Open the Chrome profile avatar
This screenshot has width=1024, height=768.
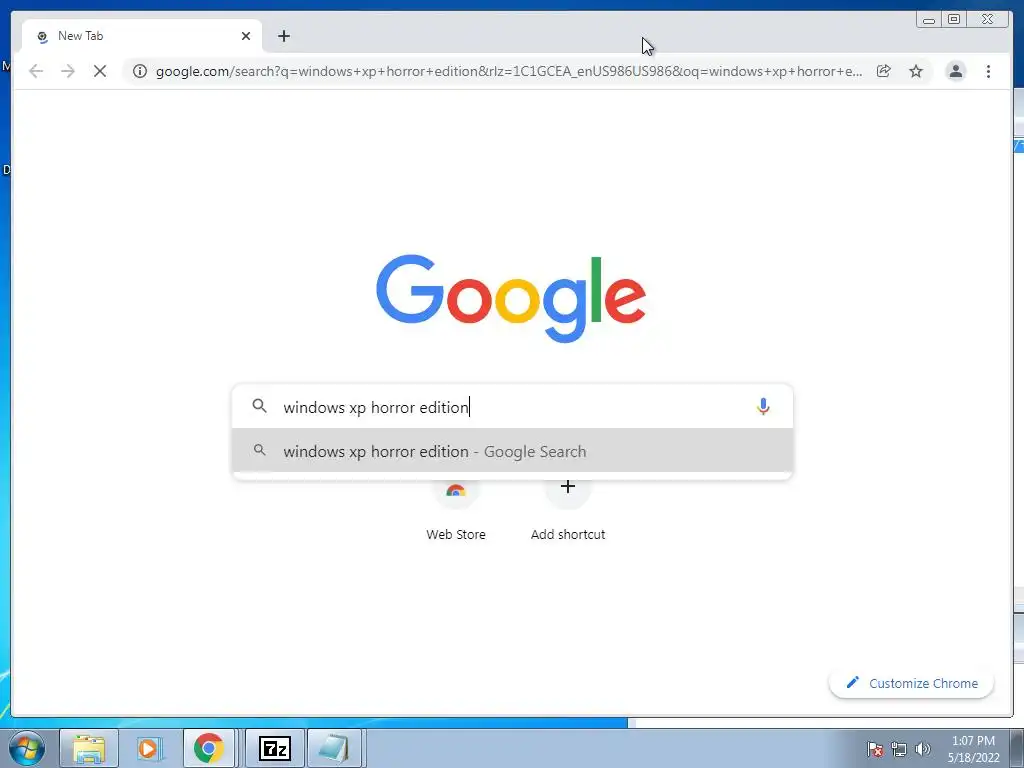coord(955,71)
